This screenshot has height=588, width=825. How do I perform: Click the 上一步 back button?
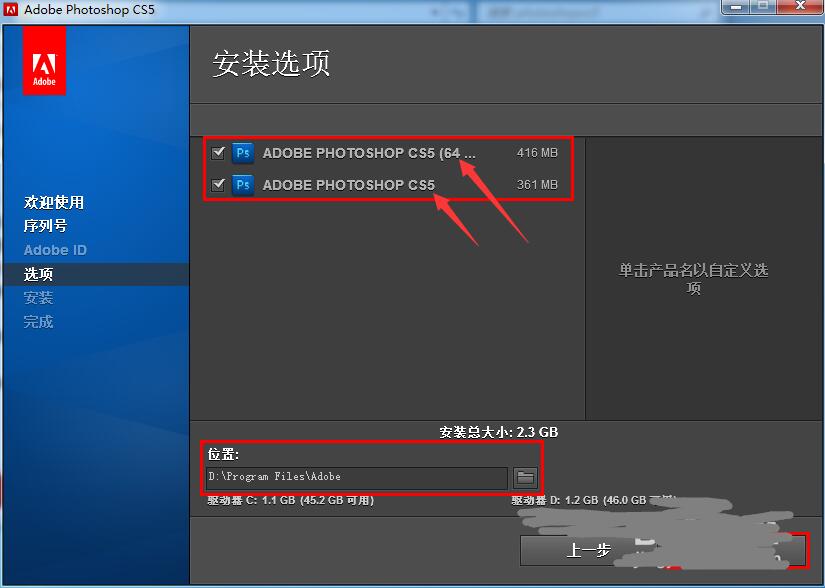click(588, 550)
